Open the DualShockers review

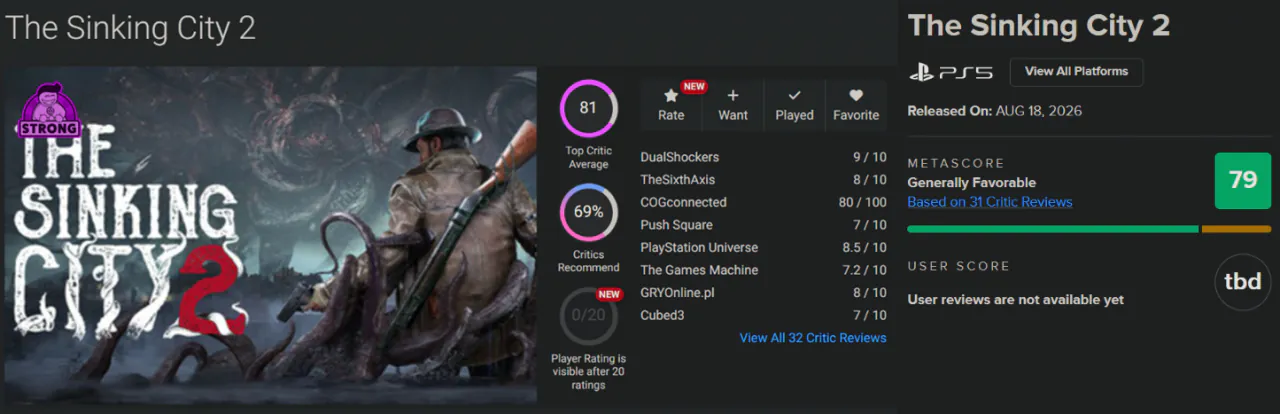pyautogui.click(x=679, y=157)
